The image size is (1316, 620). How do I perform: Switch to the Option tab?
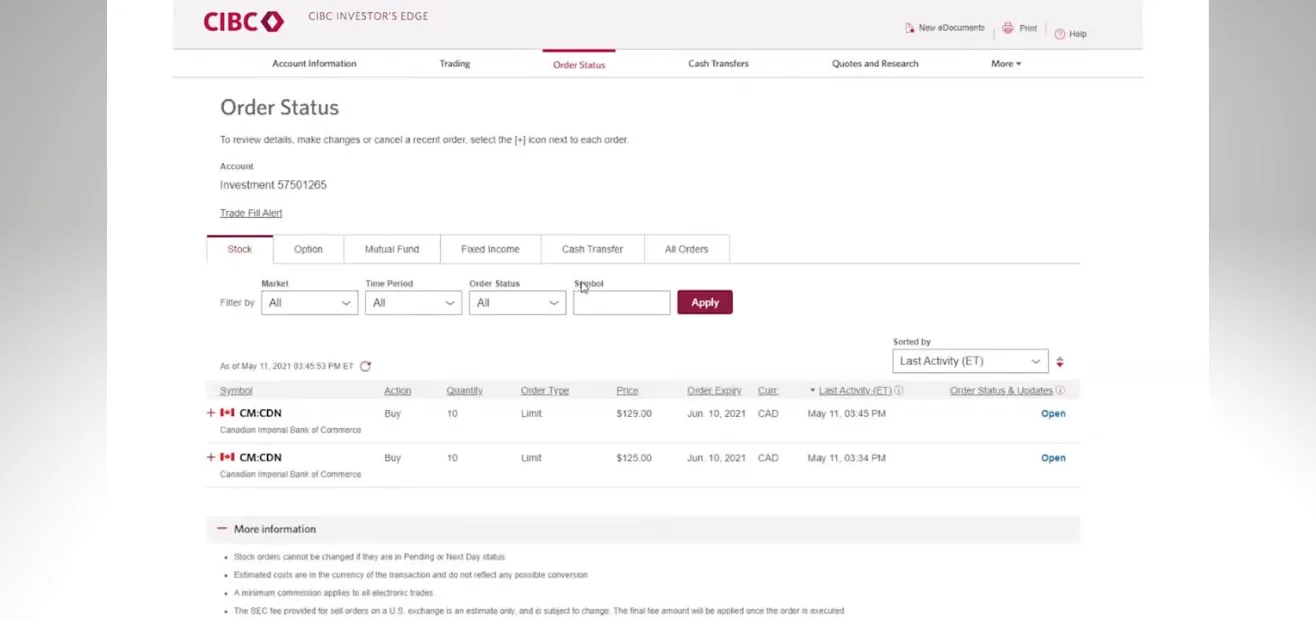(x=308, y=249)
